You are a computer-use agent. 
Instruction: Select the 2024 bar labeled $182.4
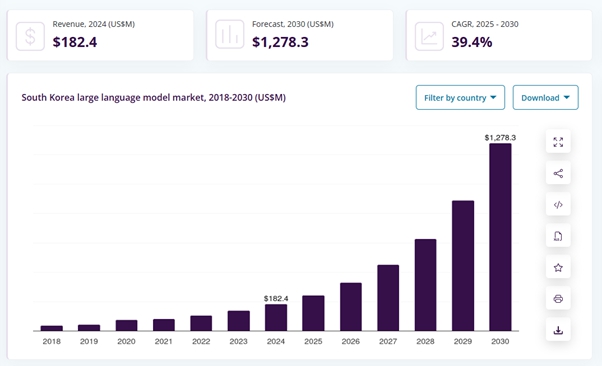276,317
